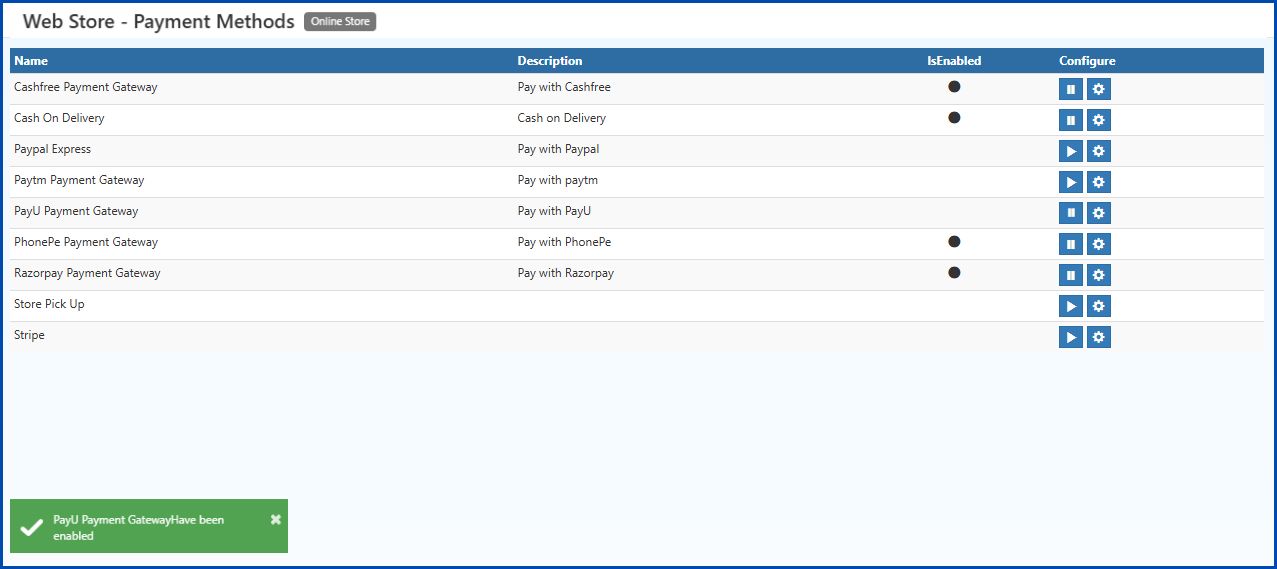Screen dimensions: 1277x569
Task: Open settings gear for Cashfree Payment Gateway
Action: [1098, 89]
